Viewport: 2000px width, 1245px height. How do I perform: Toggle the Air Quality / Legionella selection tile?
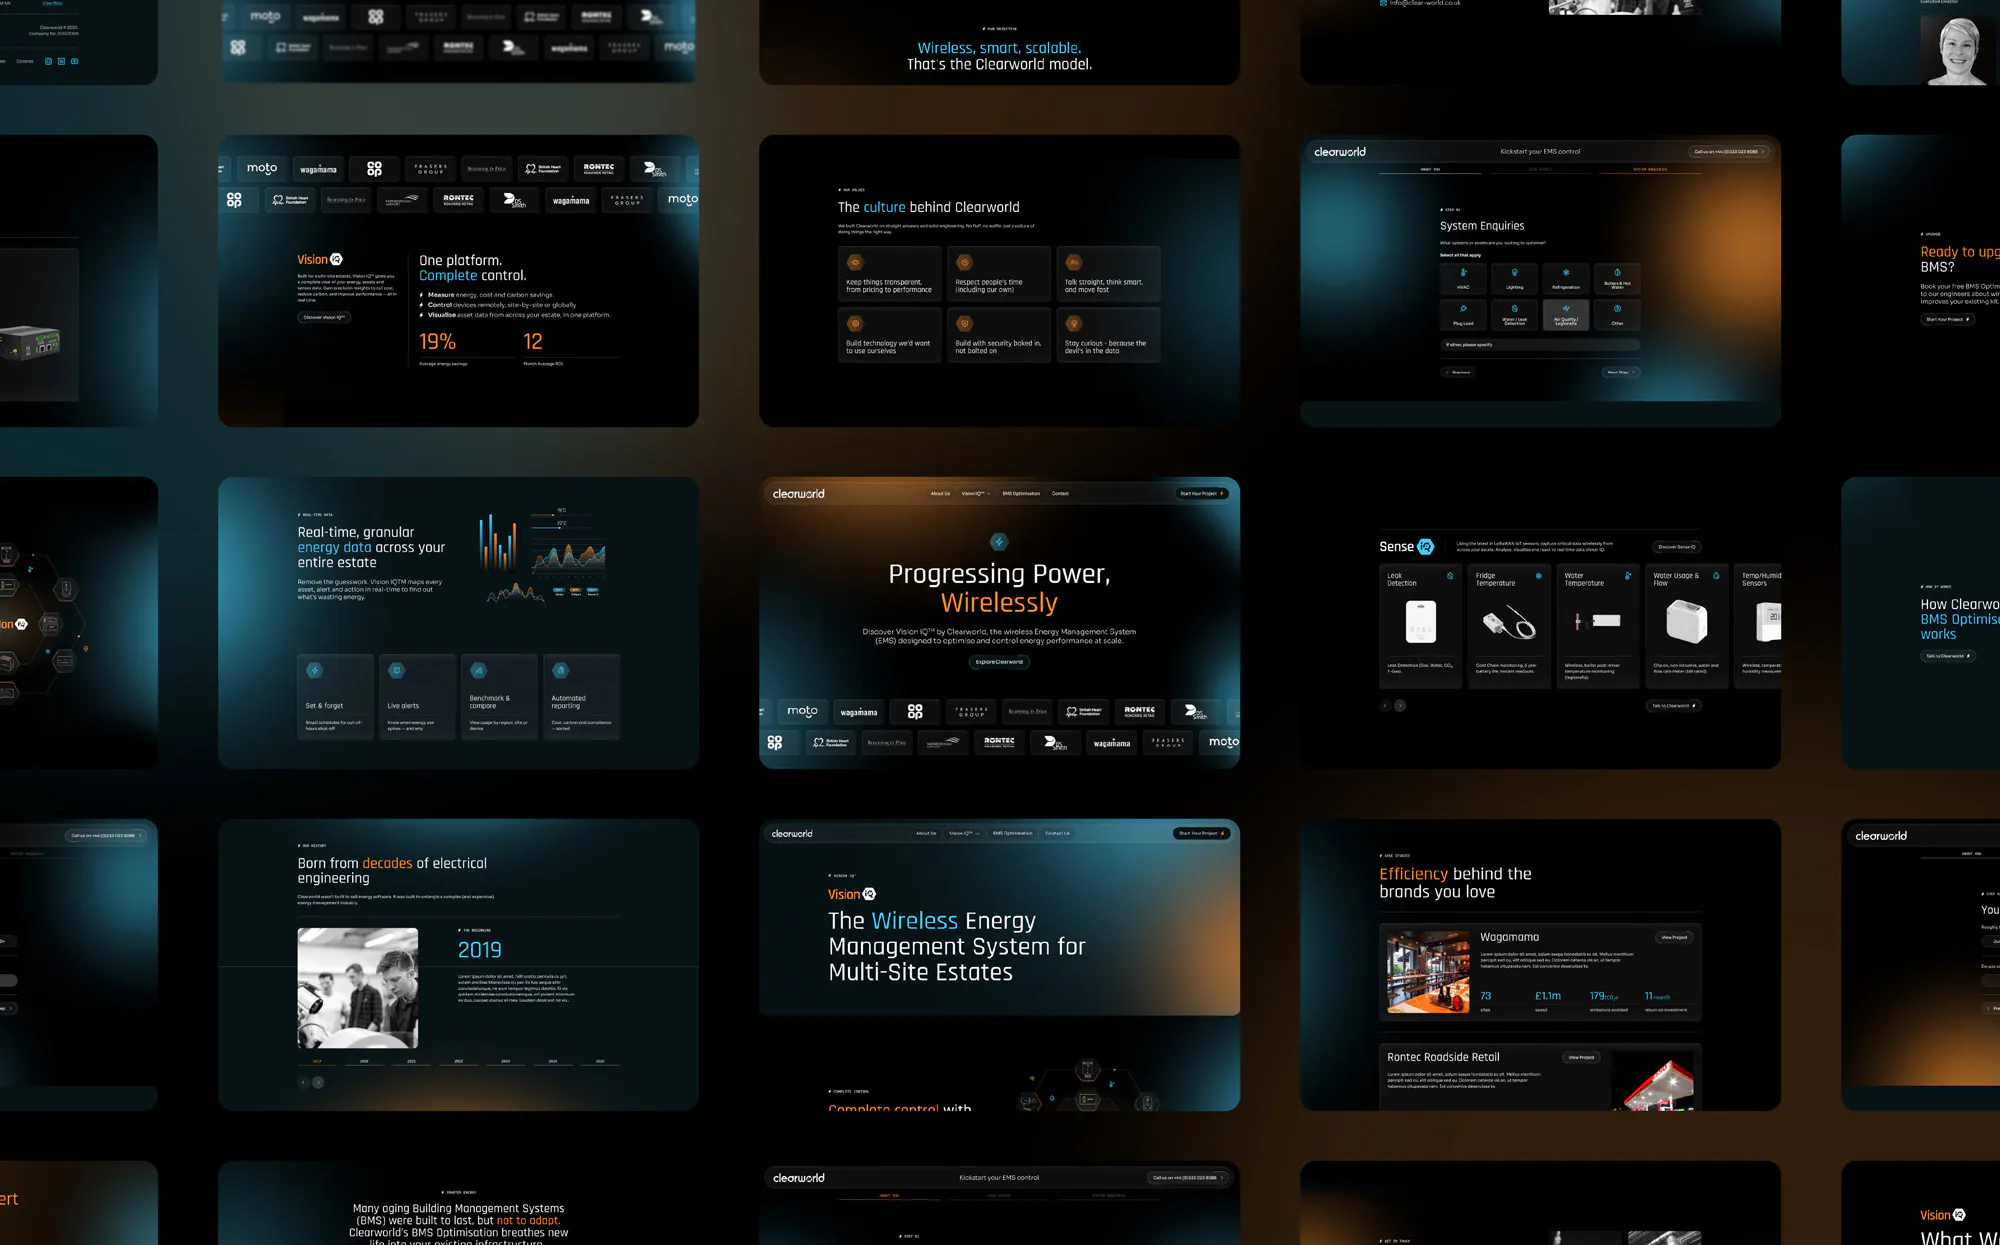point(1566,315)
